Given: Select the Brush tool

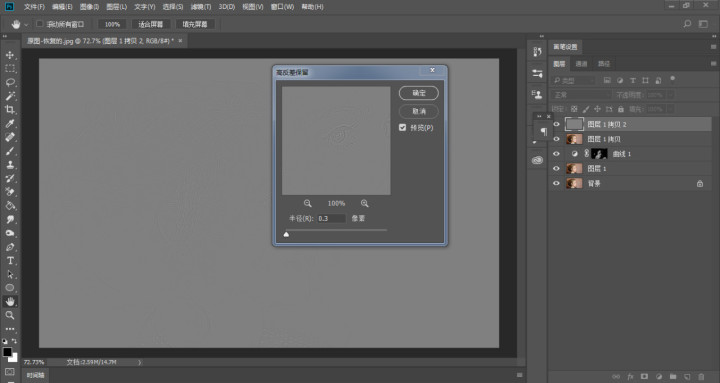Looking at the screenshot, I should click(x=10, y=151).
